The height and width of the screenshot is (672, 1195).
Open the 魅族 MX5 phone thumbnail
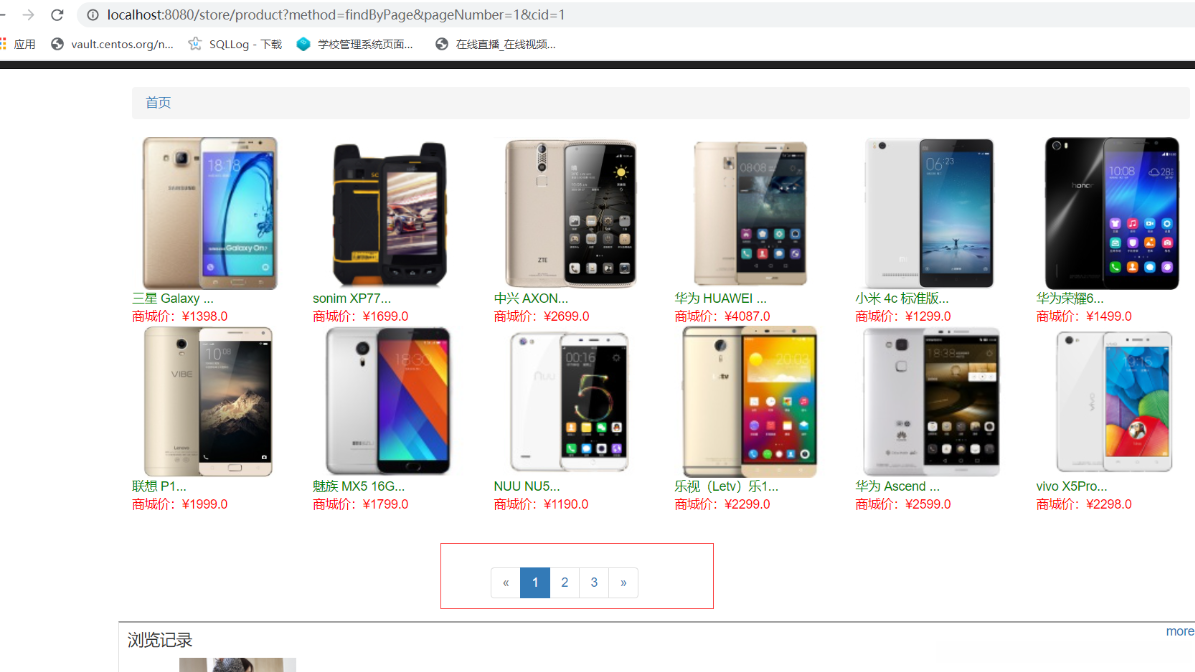(x=389, y=401)
